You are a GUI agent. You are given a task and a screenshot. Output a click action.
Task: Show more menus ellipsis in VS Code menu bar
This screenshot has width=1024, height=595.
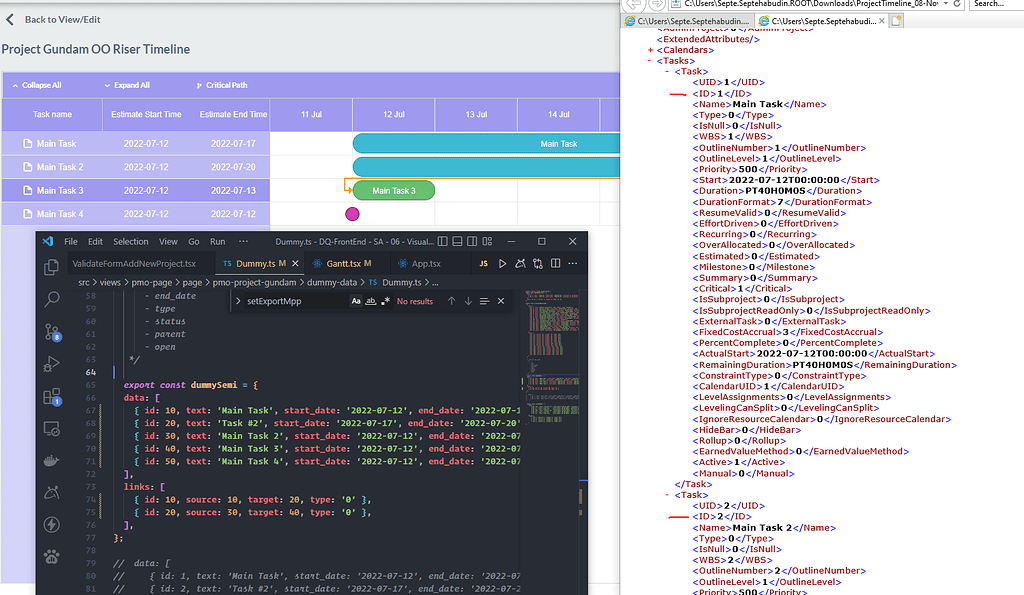click(244, 242)
